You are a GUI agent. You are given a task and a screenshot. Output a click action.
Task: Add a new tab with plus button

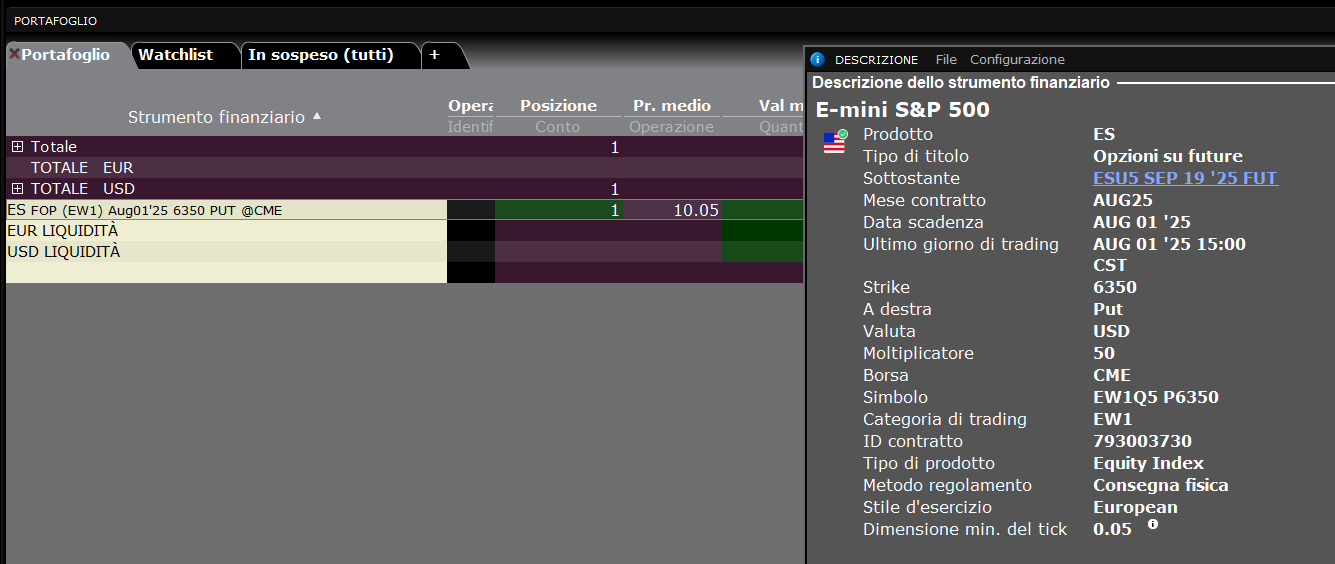[x=434, y=55]
